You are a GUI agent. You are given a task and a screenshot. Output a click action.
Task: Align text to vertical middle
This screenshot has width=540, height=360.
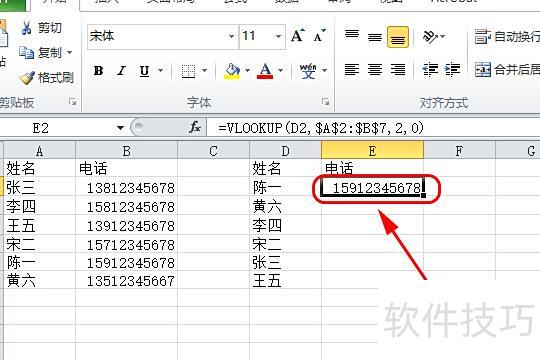tap(375, 37)
